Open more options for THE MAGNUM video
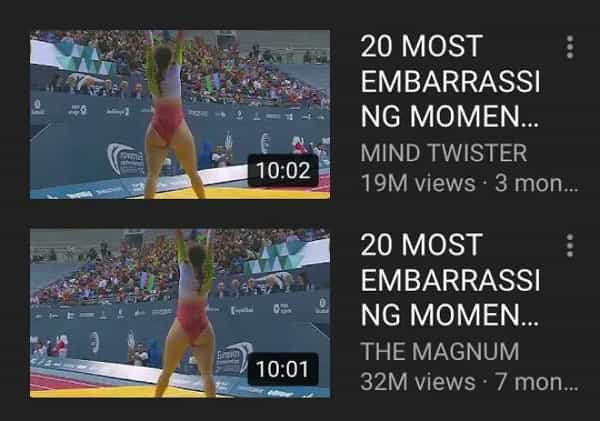This screenshot has height=421, width=600. tap(570, 246)
